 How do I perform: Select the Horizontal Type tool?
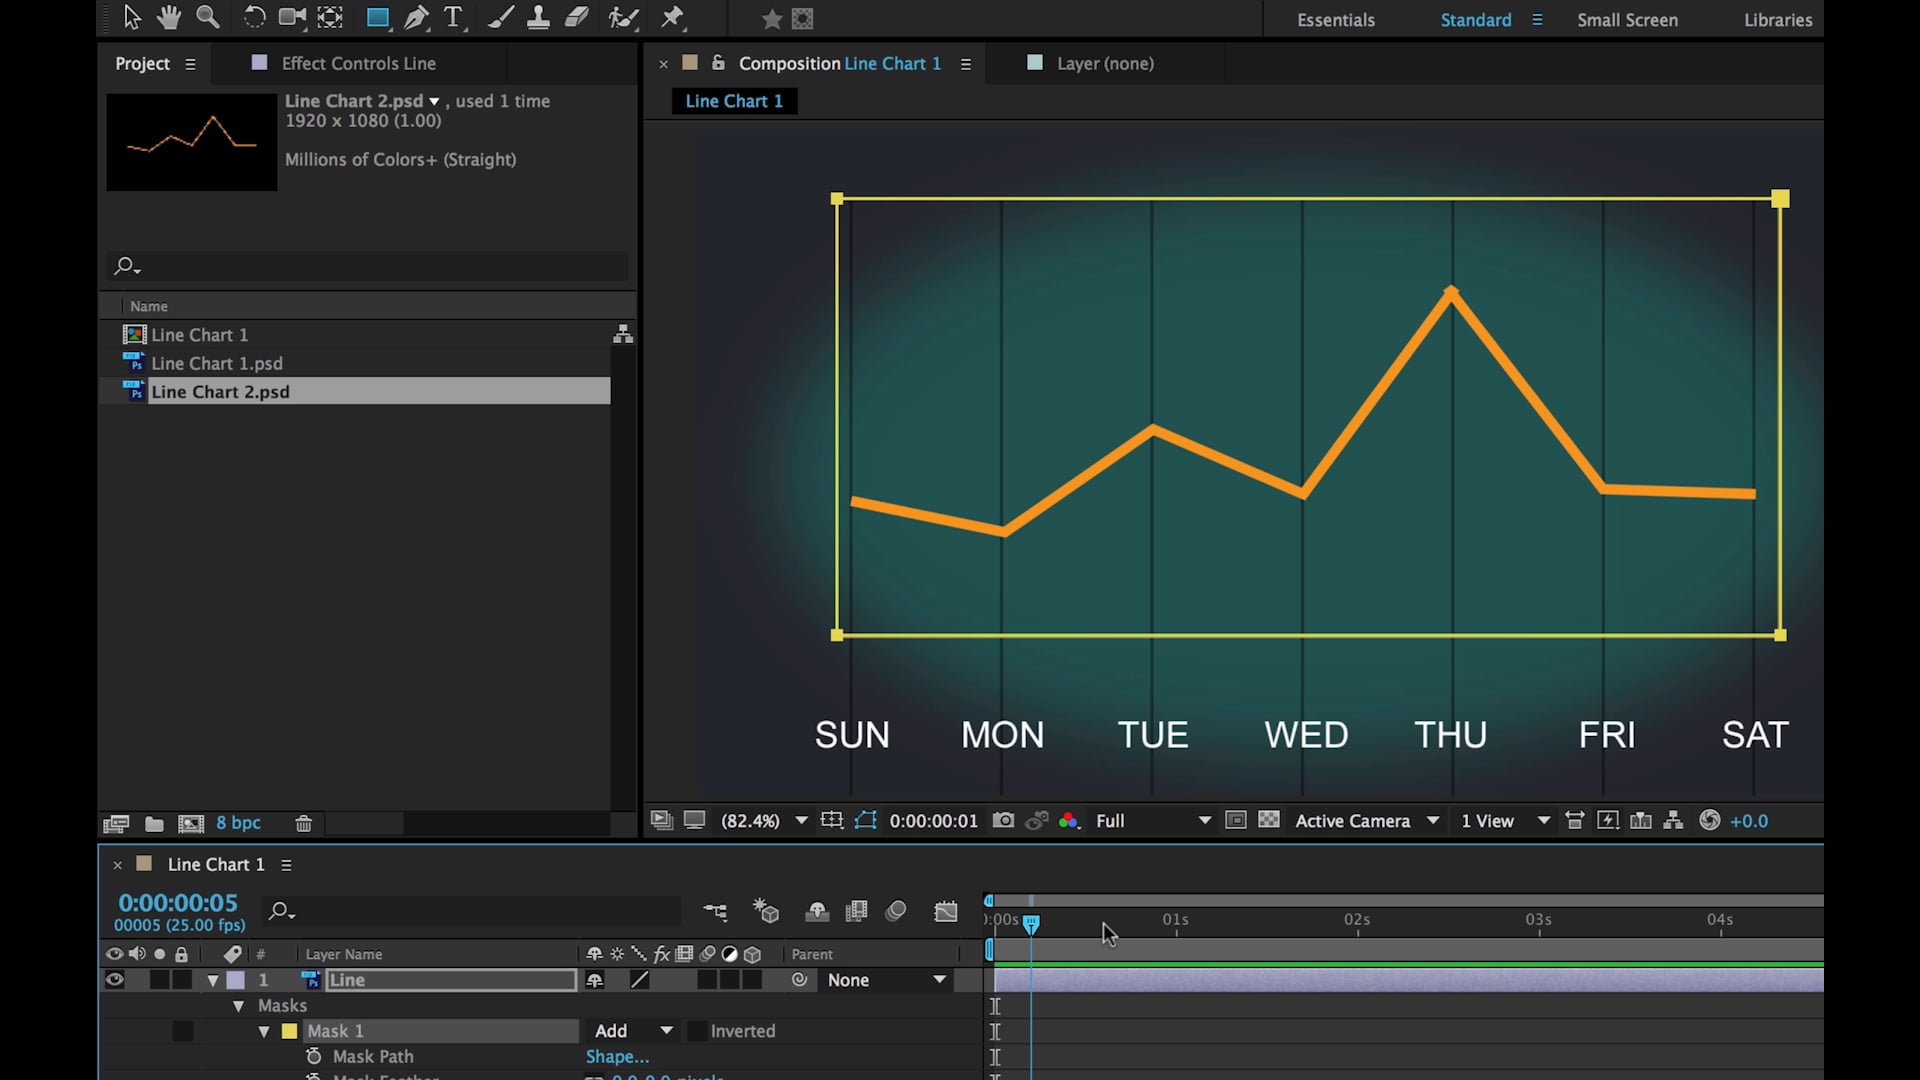[x=454, y=17]
